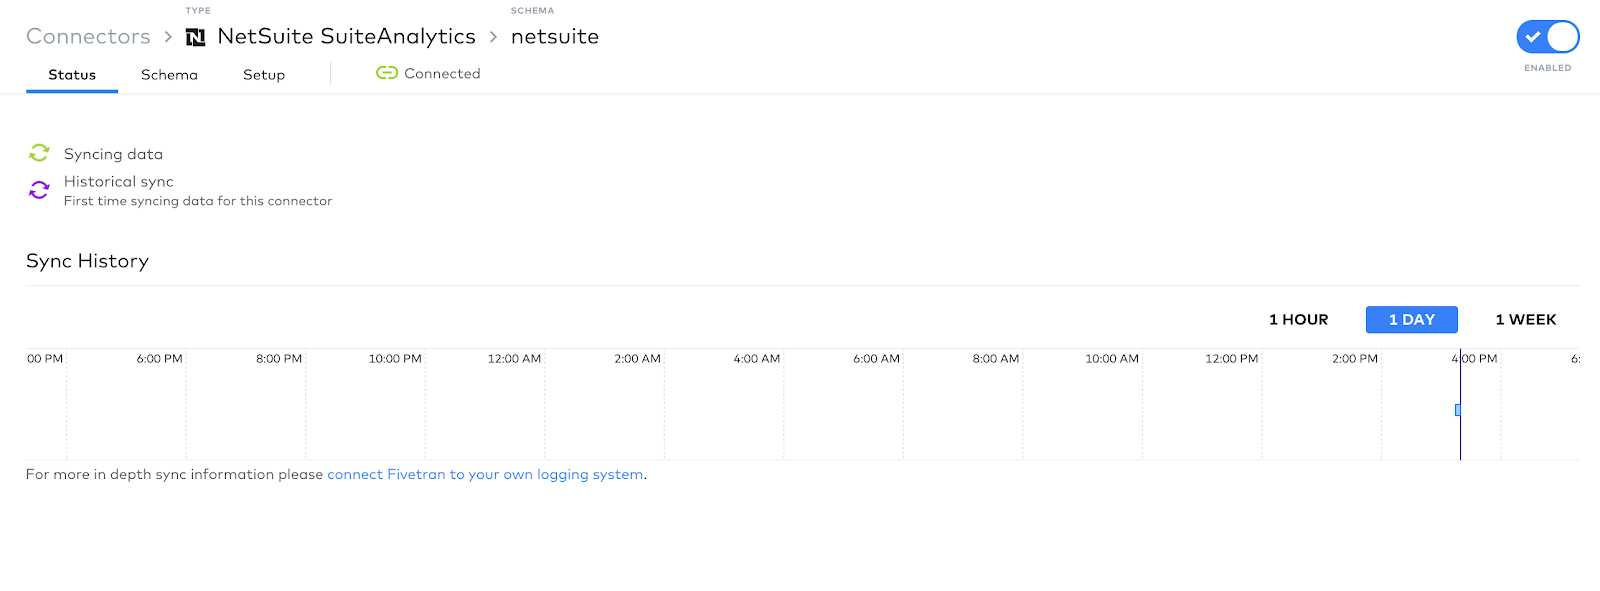Click the green Connected link icon
The image size is (1600, 591).
[x=387, y=73]
